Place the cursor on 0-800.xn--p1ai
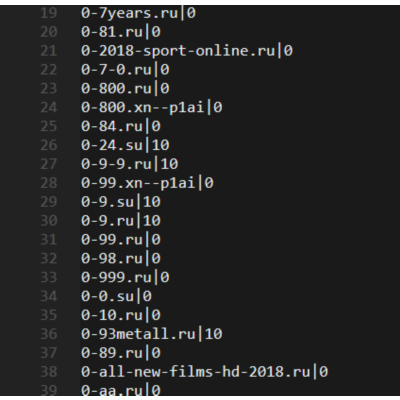 click(x=143, y=107)
